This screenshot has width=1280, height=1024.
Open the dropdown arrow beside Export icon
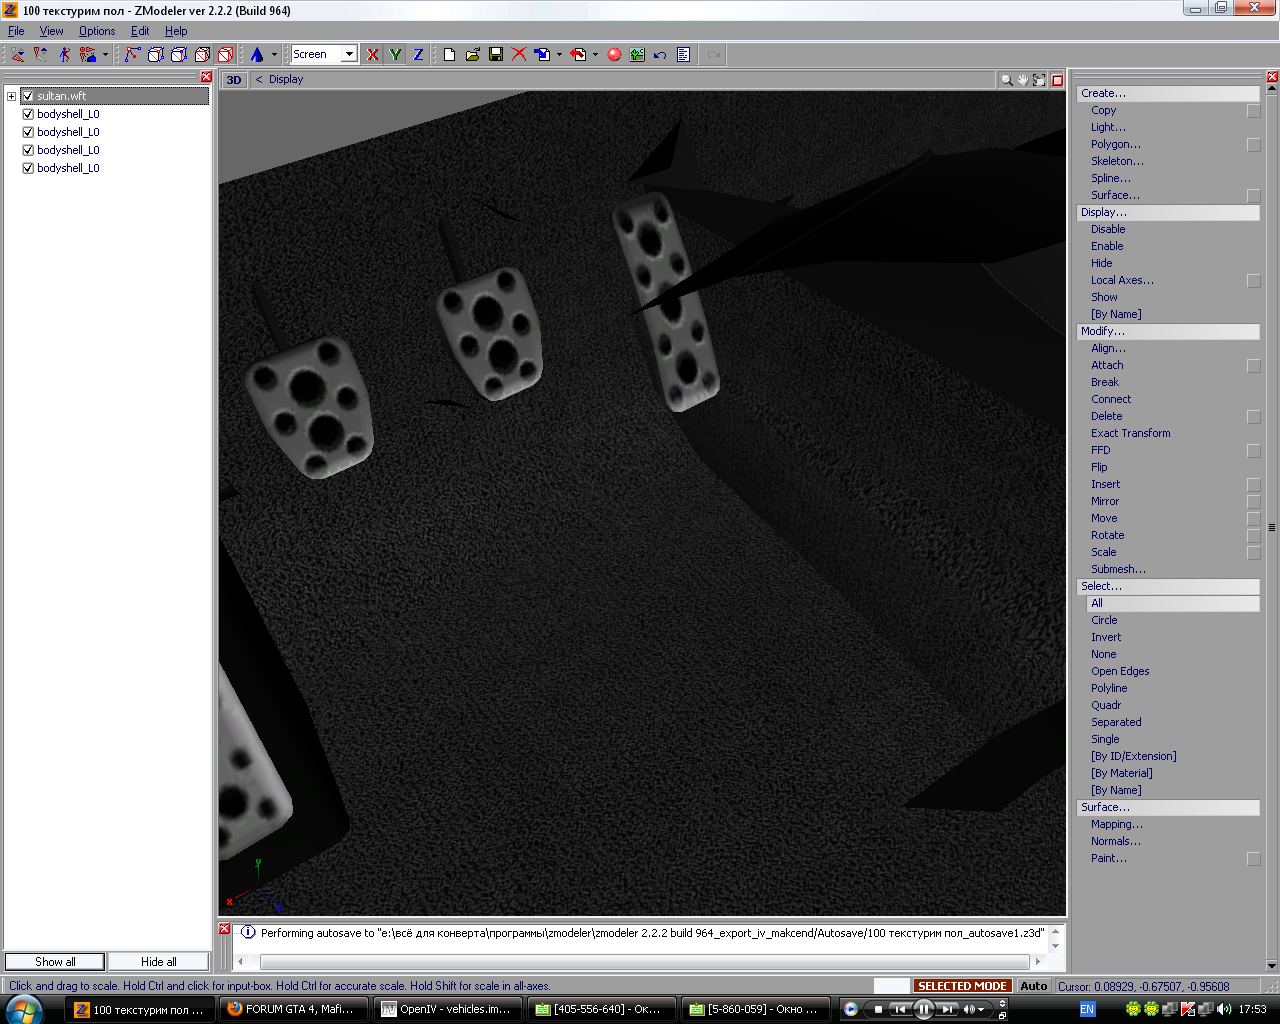pyautogui.click(x=595, y=54)
